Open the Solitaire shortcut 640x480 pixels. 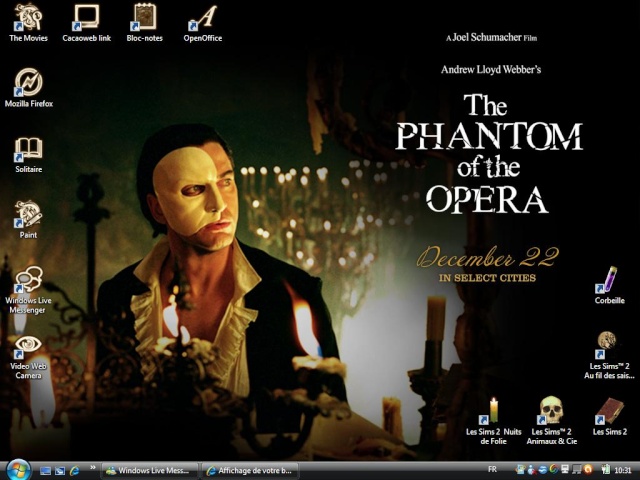pos(29,154)
